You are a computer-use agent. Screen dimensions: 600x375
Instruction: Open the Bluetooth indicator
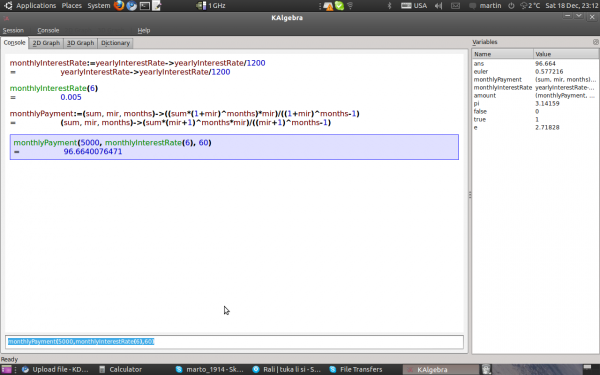[x=389, y=5]
